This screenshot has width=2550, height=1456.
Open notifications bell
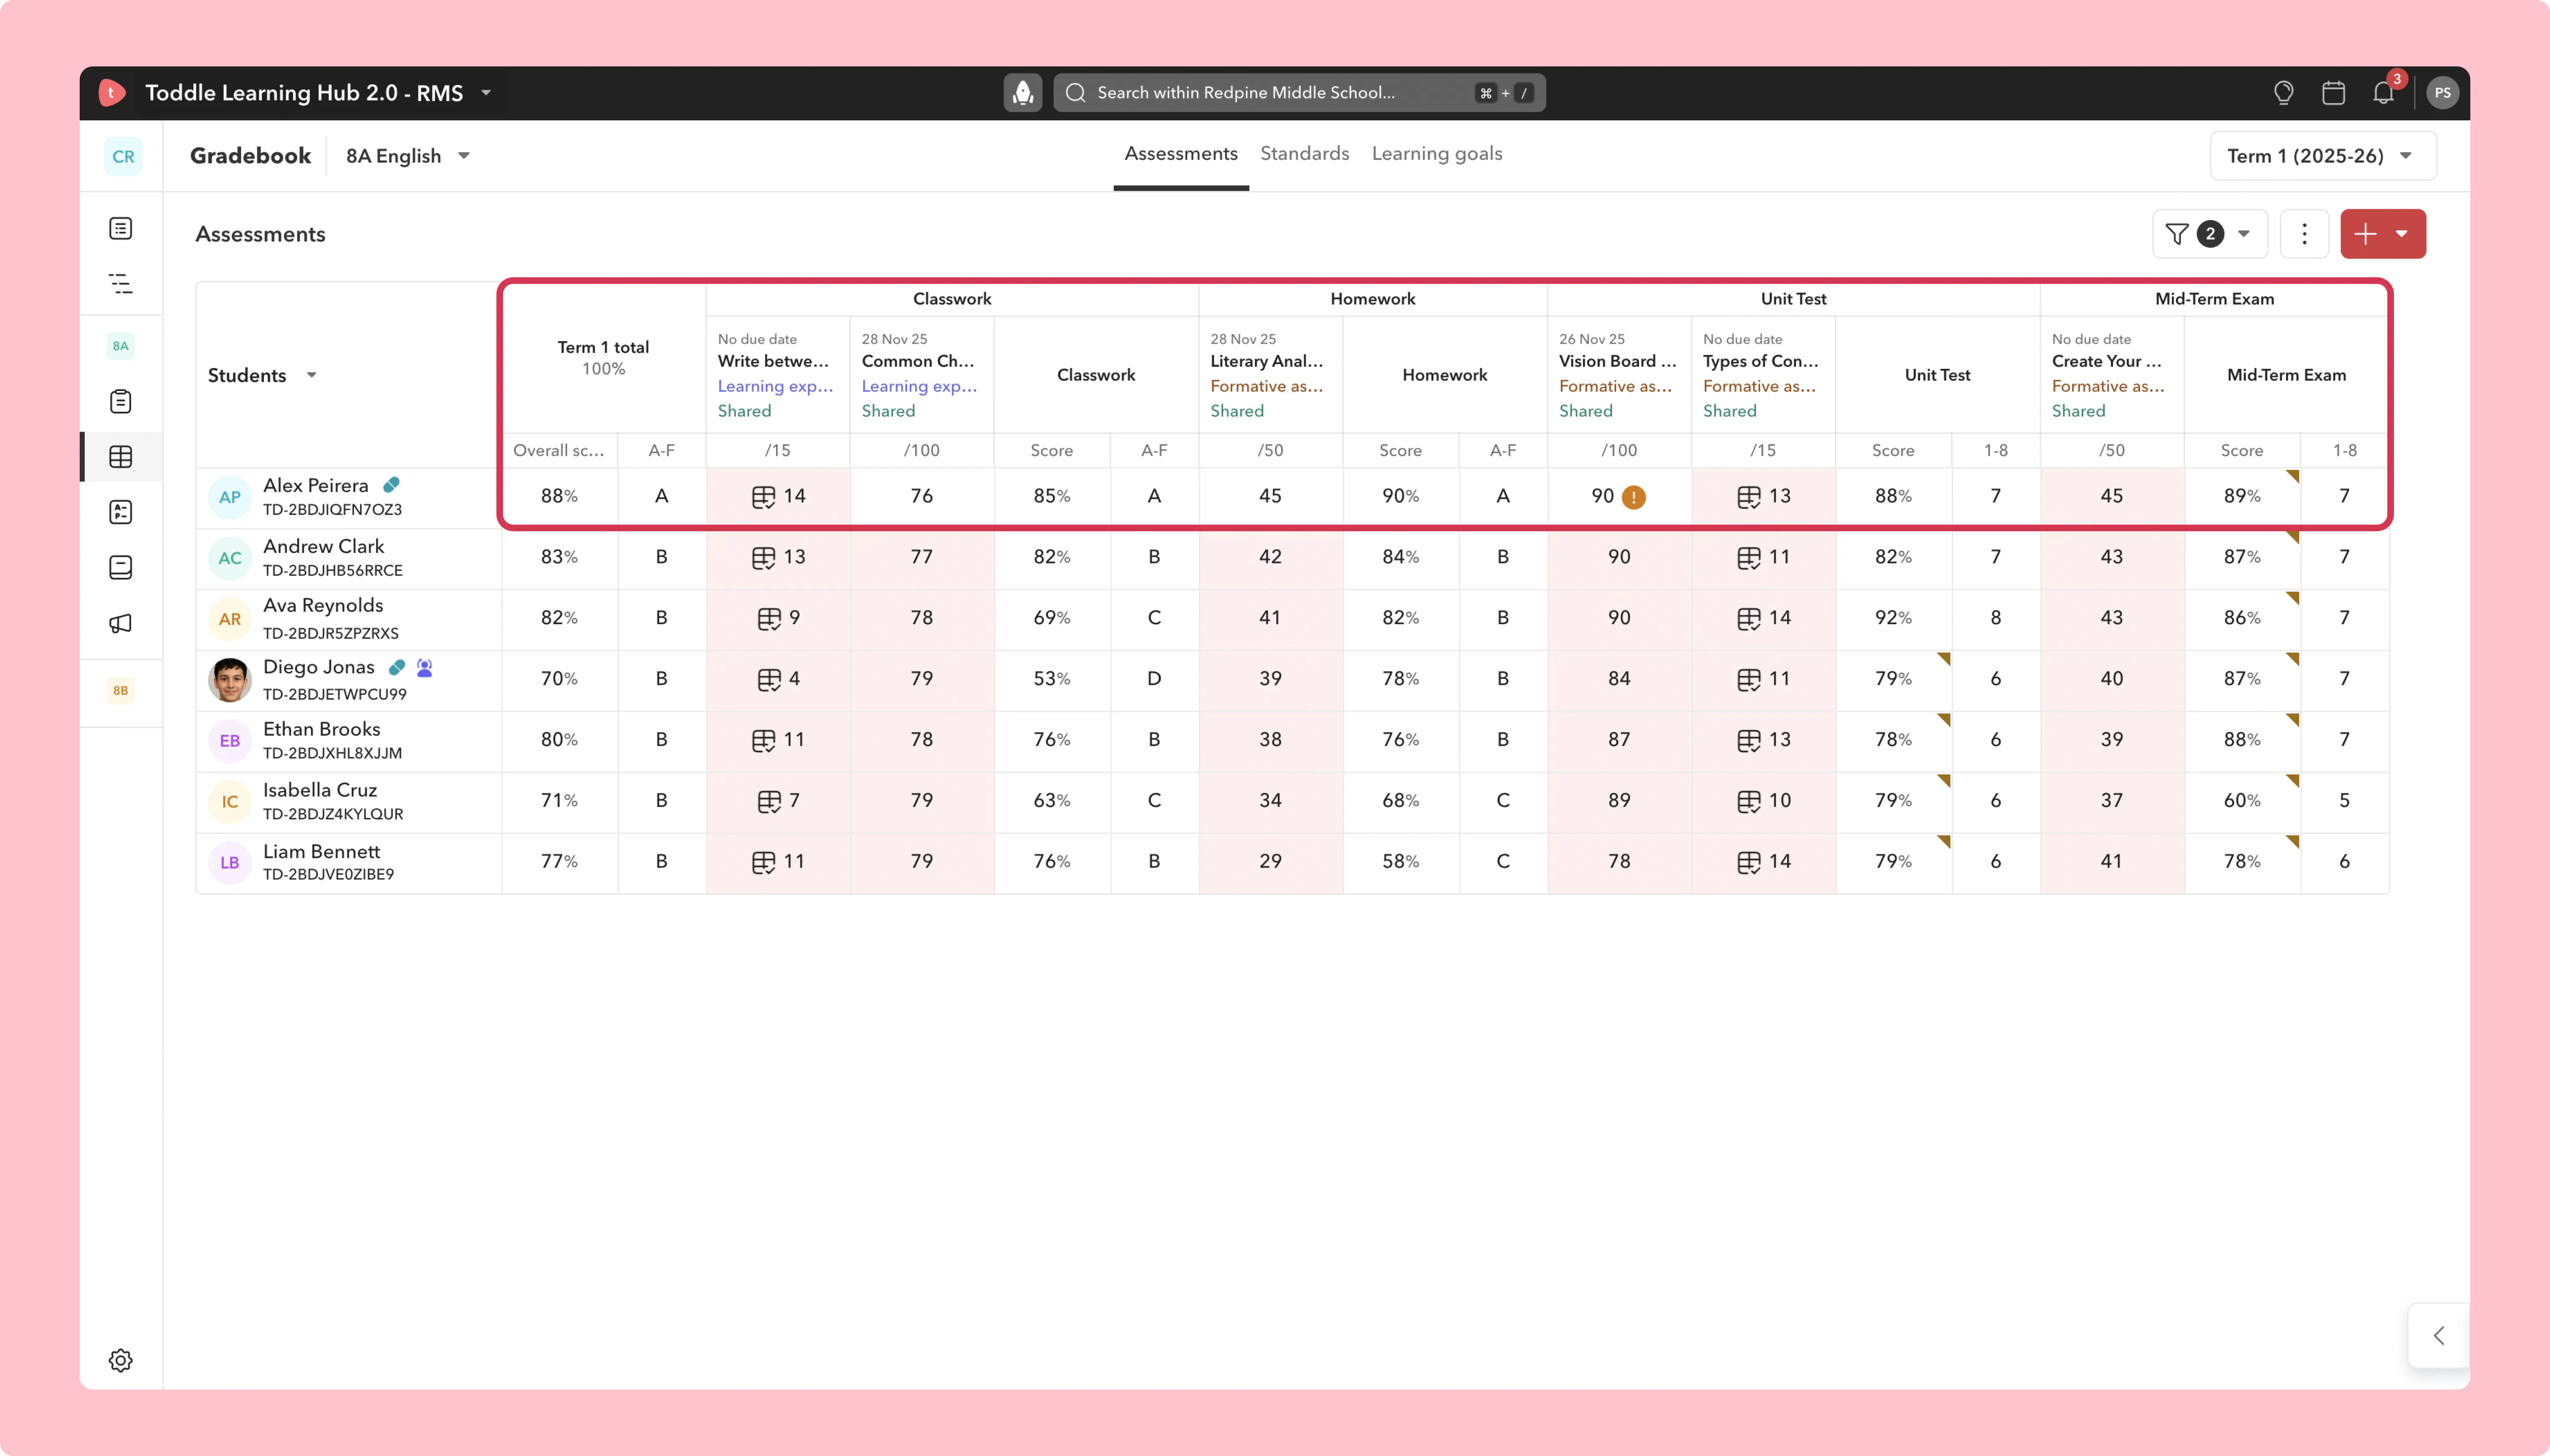pos(2383,93)
